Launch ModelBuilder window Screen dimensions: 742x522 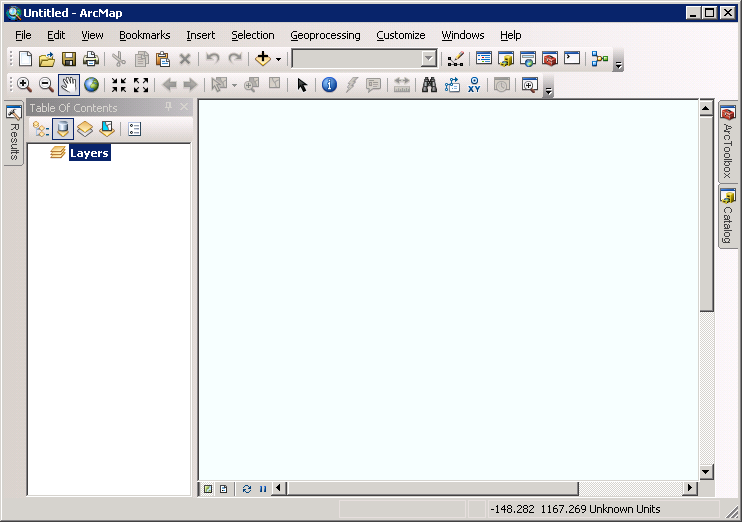click(x=600, y=59)
